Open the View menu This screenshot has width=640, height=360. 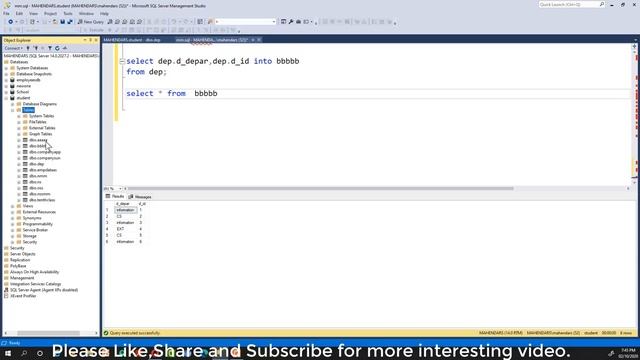tap(33, 13)
